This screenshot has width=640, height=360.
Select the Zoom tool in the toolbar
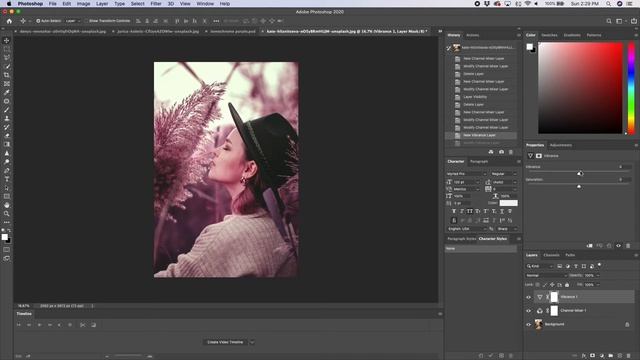pyautogui.click(x=7, y=213)
